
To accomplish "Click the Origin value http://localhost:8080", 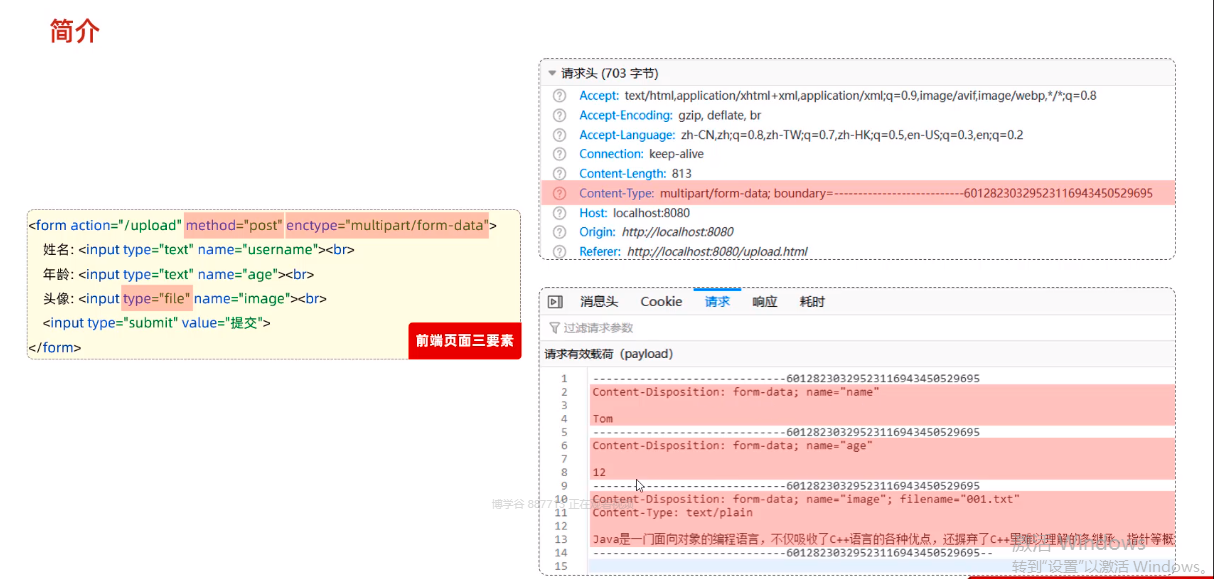I will tap(677, 232).
